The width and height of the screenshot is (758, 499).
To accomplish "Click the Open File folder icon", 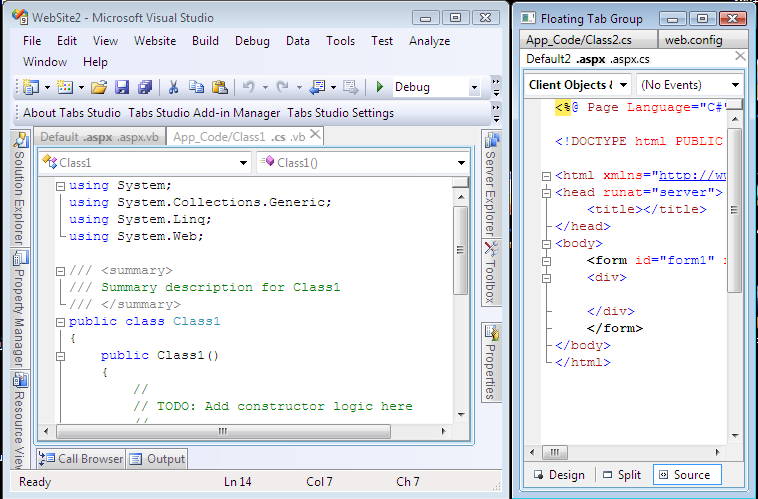I will (x=99, y=87).
